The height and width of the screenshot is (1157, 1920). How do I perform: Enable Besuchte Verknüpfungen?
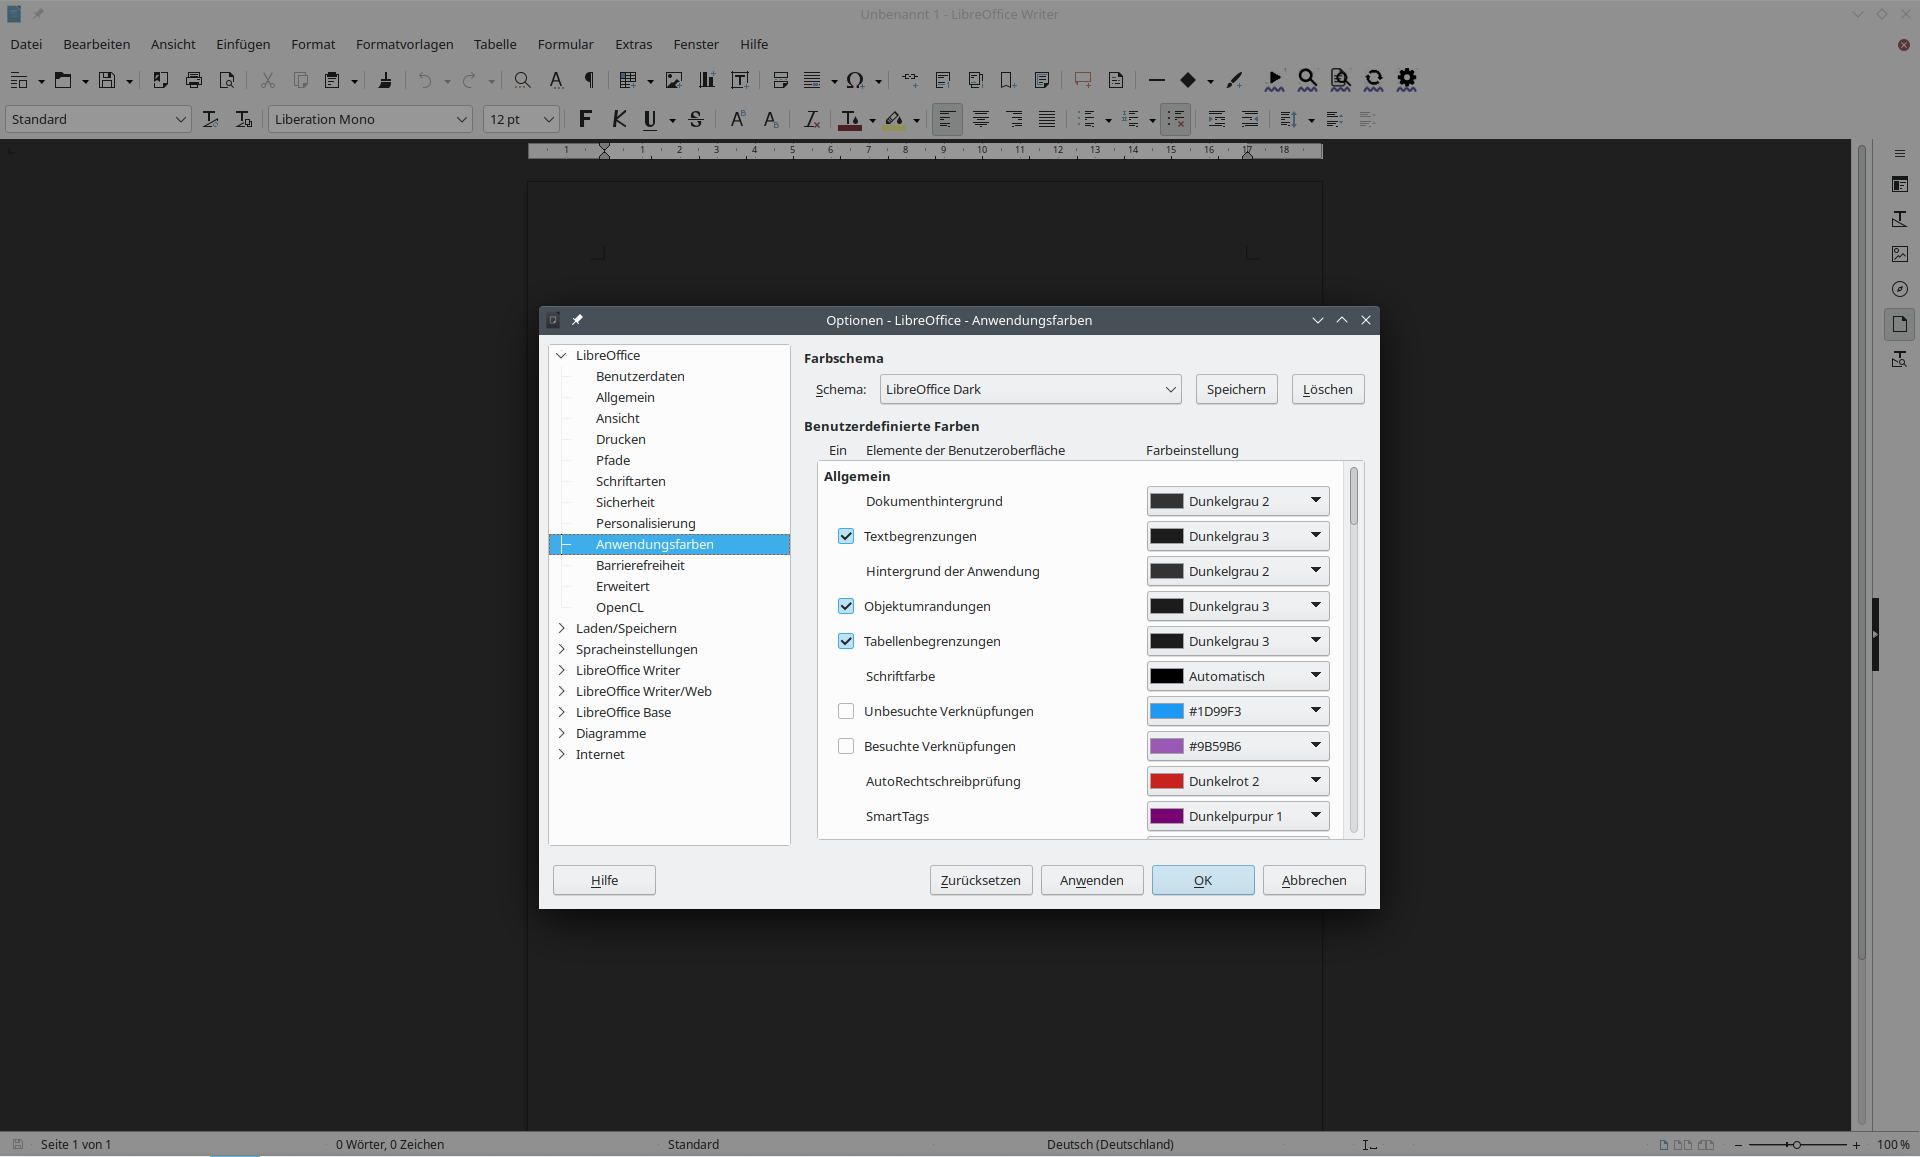[x=845, y=746]
